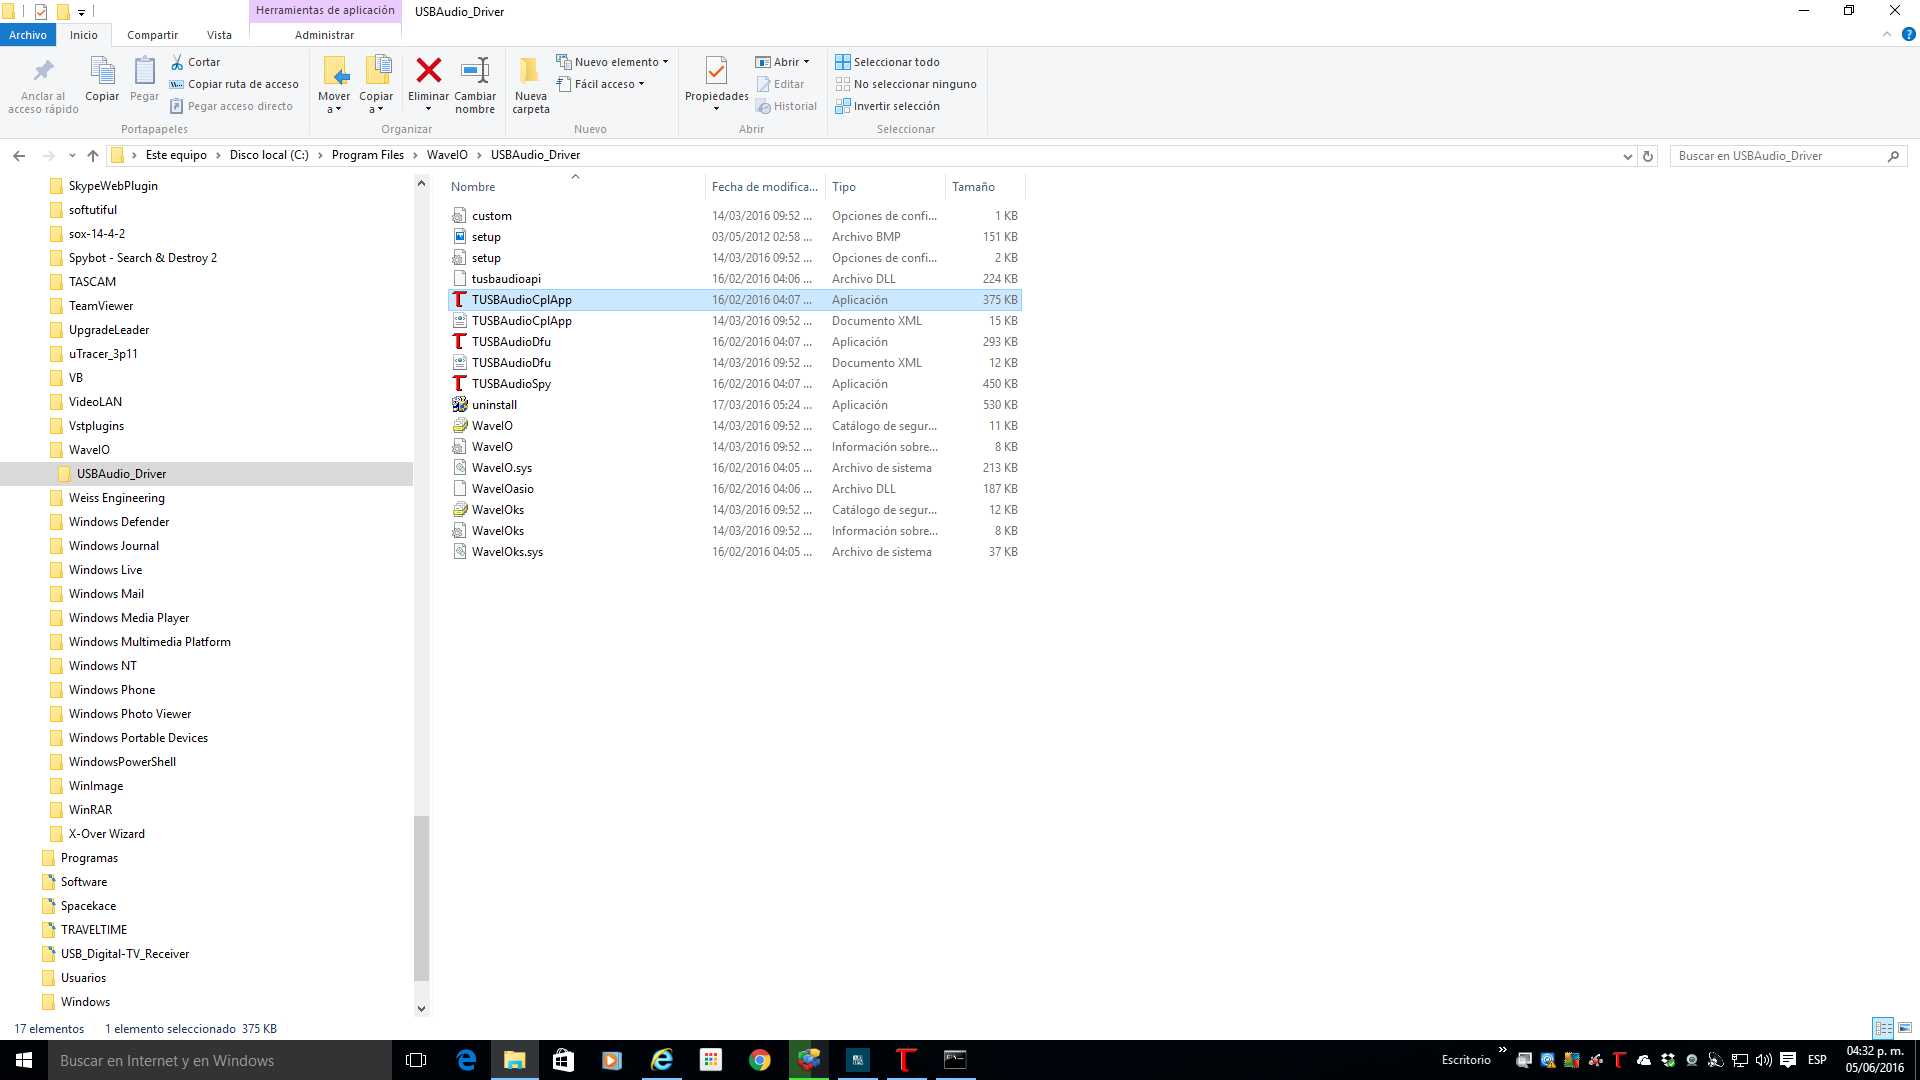Click the navigation pane scrollbar
This screenshot has width=1920, height=1080.
pos(421,898)
